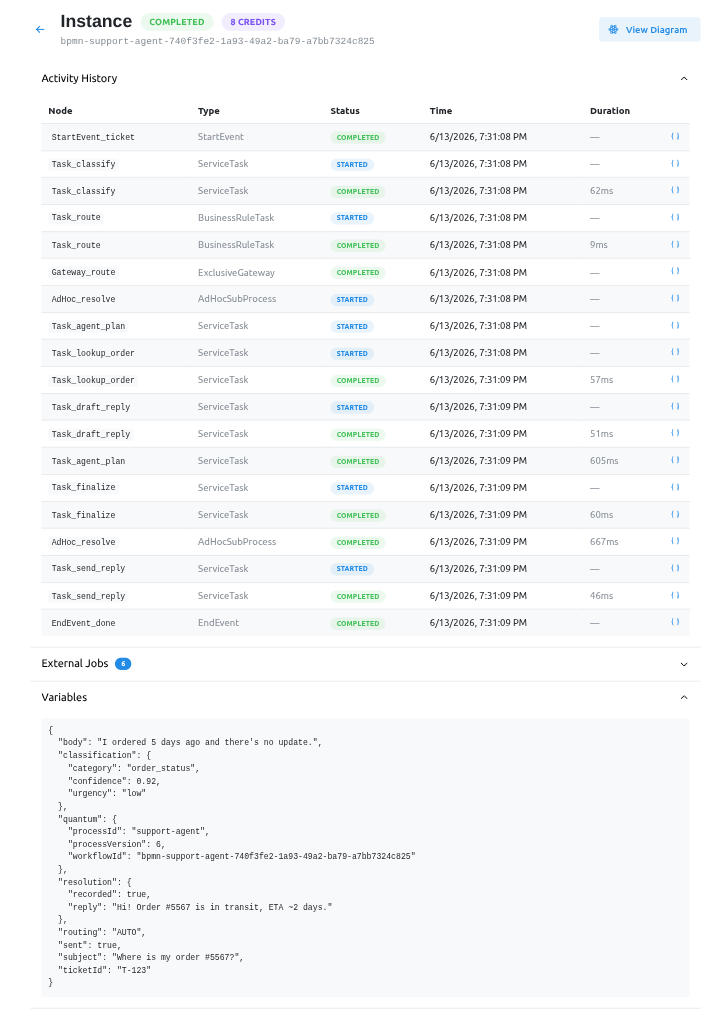The height and width of the screenshot is (1019, 715).
Task: Click the "subject" line in Variables
Action: point(150,957)
